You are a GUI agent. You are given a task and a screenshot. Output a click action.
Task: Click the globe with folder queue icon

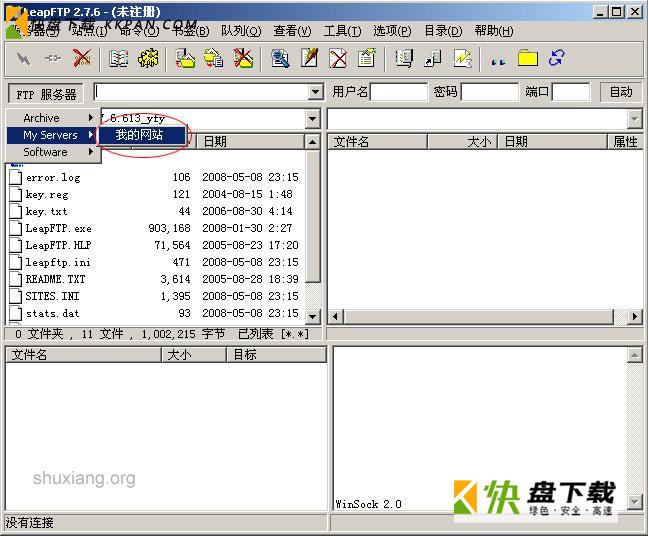tap(214, 58)
